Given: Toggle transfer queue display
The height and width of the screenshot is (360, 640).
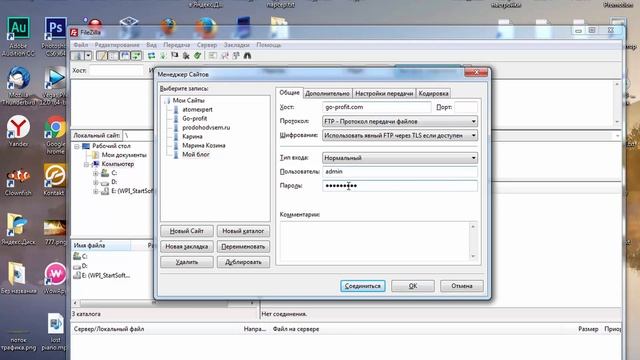Looking at the screenshot, I should (x=136, y=56).
